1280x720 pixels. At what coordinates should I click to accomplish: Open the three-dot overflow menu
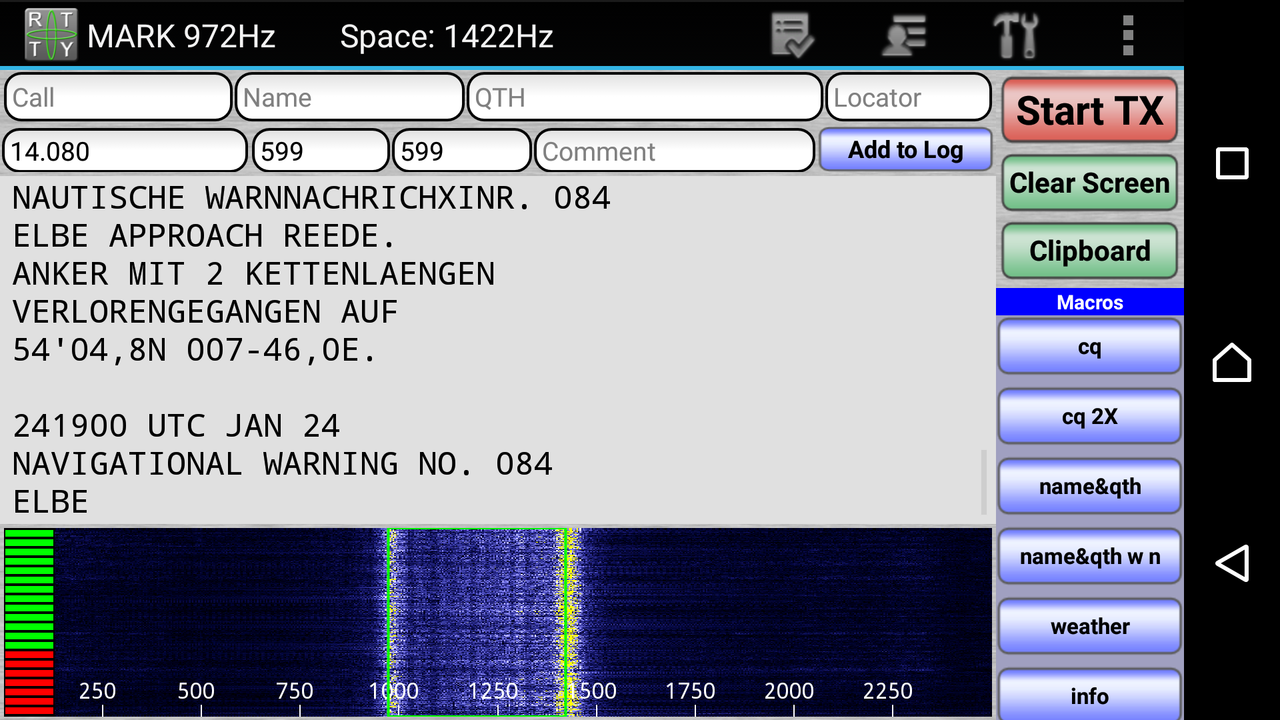tap(1128, 36)
